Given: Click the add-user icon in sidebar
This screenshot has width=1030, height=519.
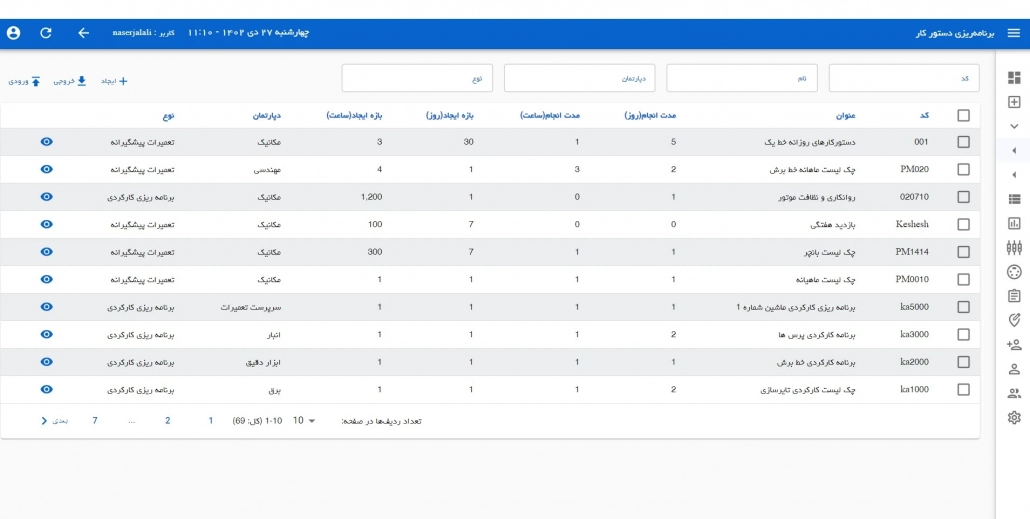Looking at the screenshot, I should [1013, 345].
